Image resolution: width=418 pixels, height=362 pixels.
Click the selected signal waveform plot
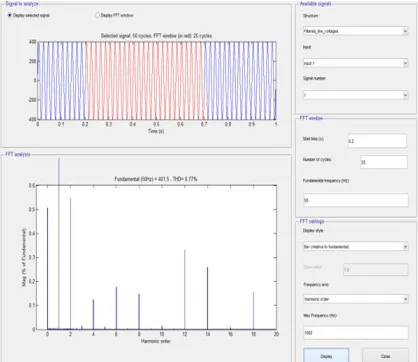point(157,81)
